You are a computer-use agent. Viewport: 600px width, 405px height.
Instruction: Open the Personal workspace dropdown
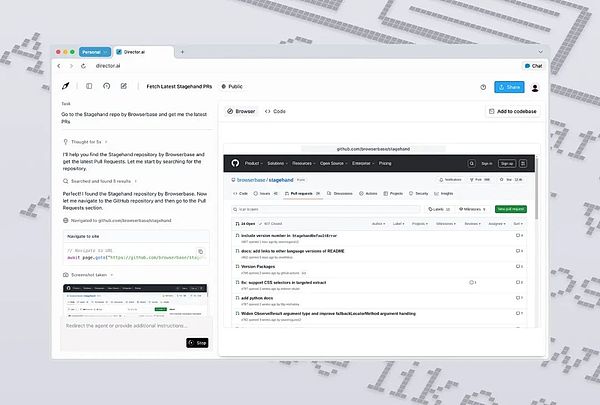click(x=94, y=51)
